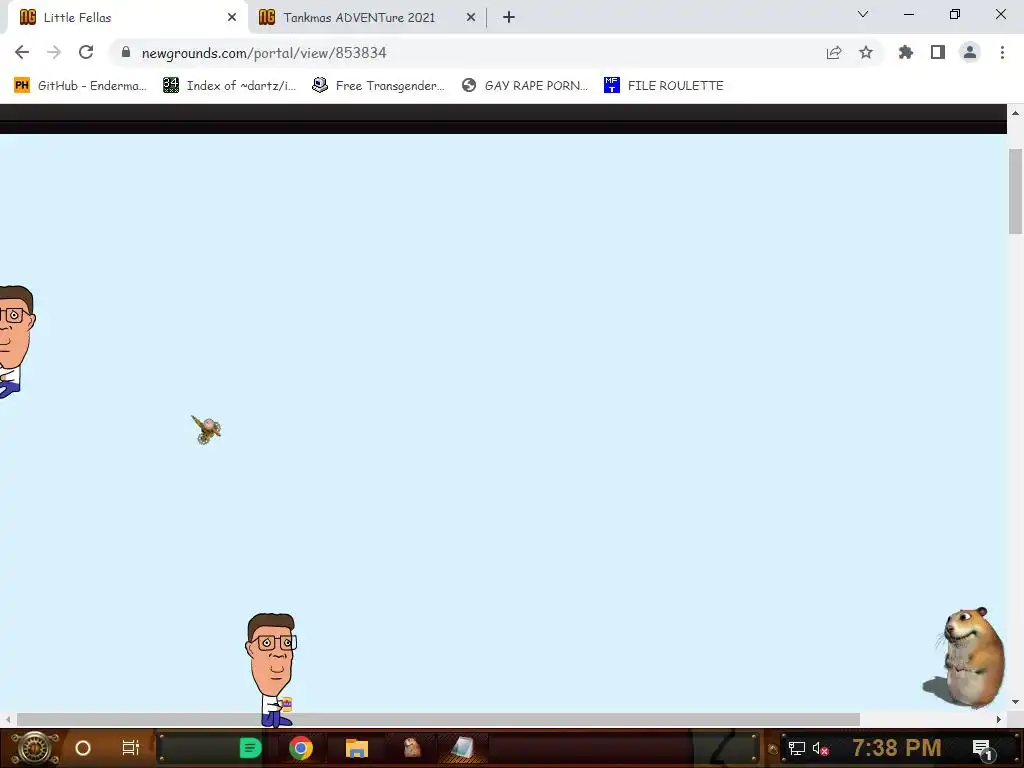Viewport: 1024px width, 768px height.
Task: View site information via the lock icon
Action: [126, 52]
